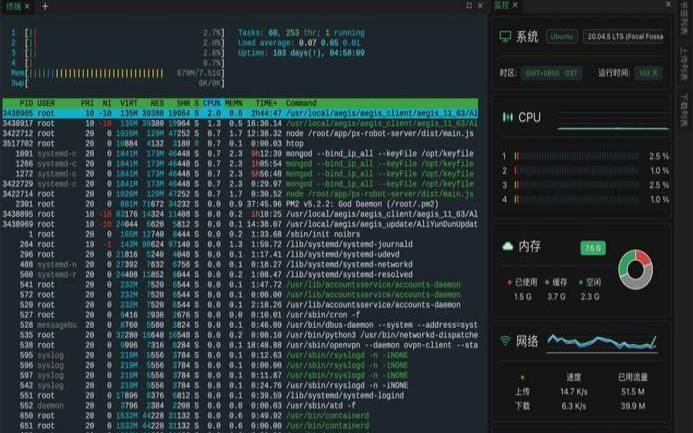Select systemd-logind process row

click(x=240, y=395)
